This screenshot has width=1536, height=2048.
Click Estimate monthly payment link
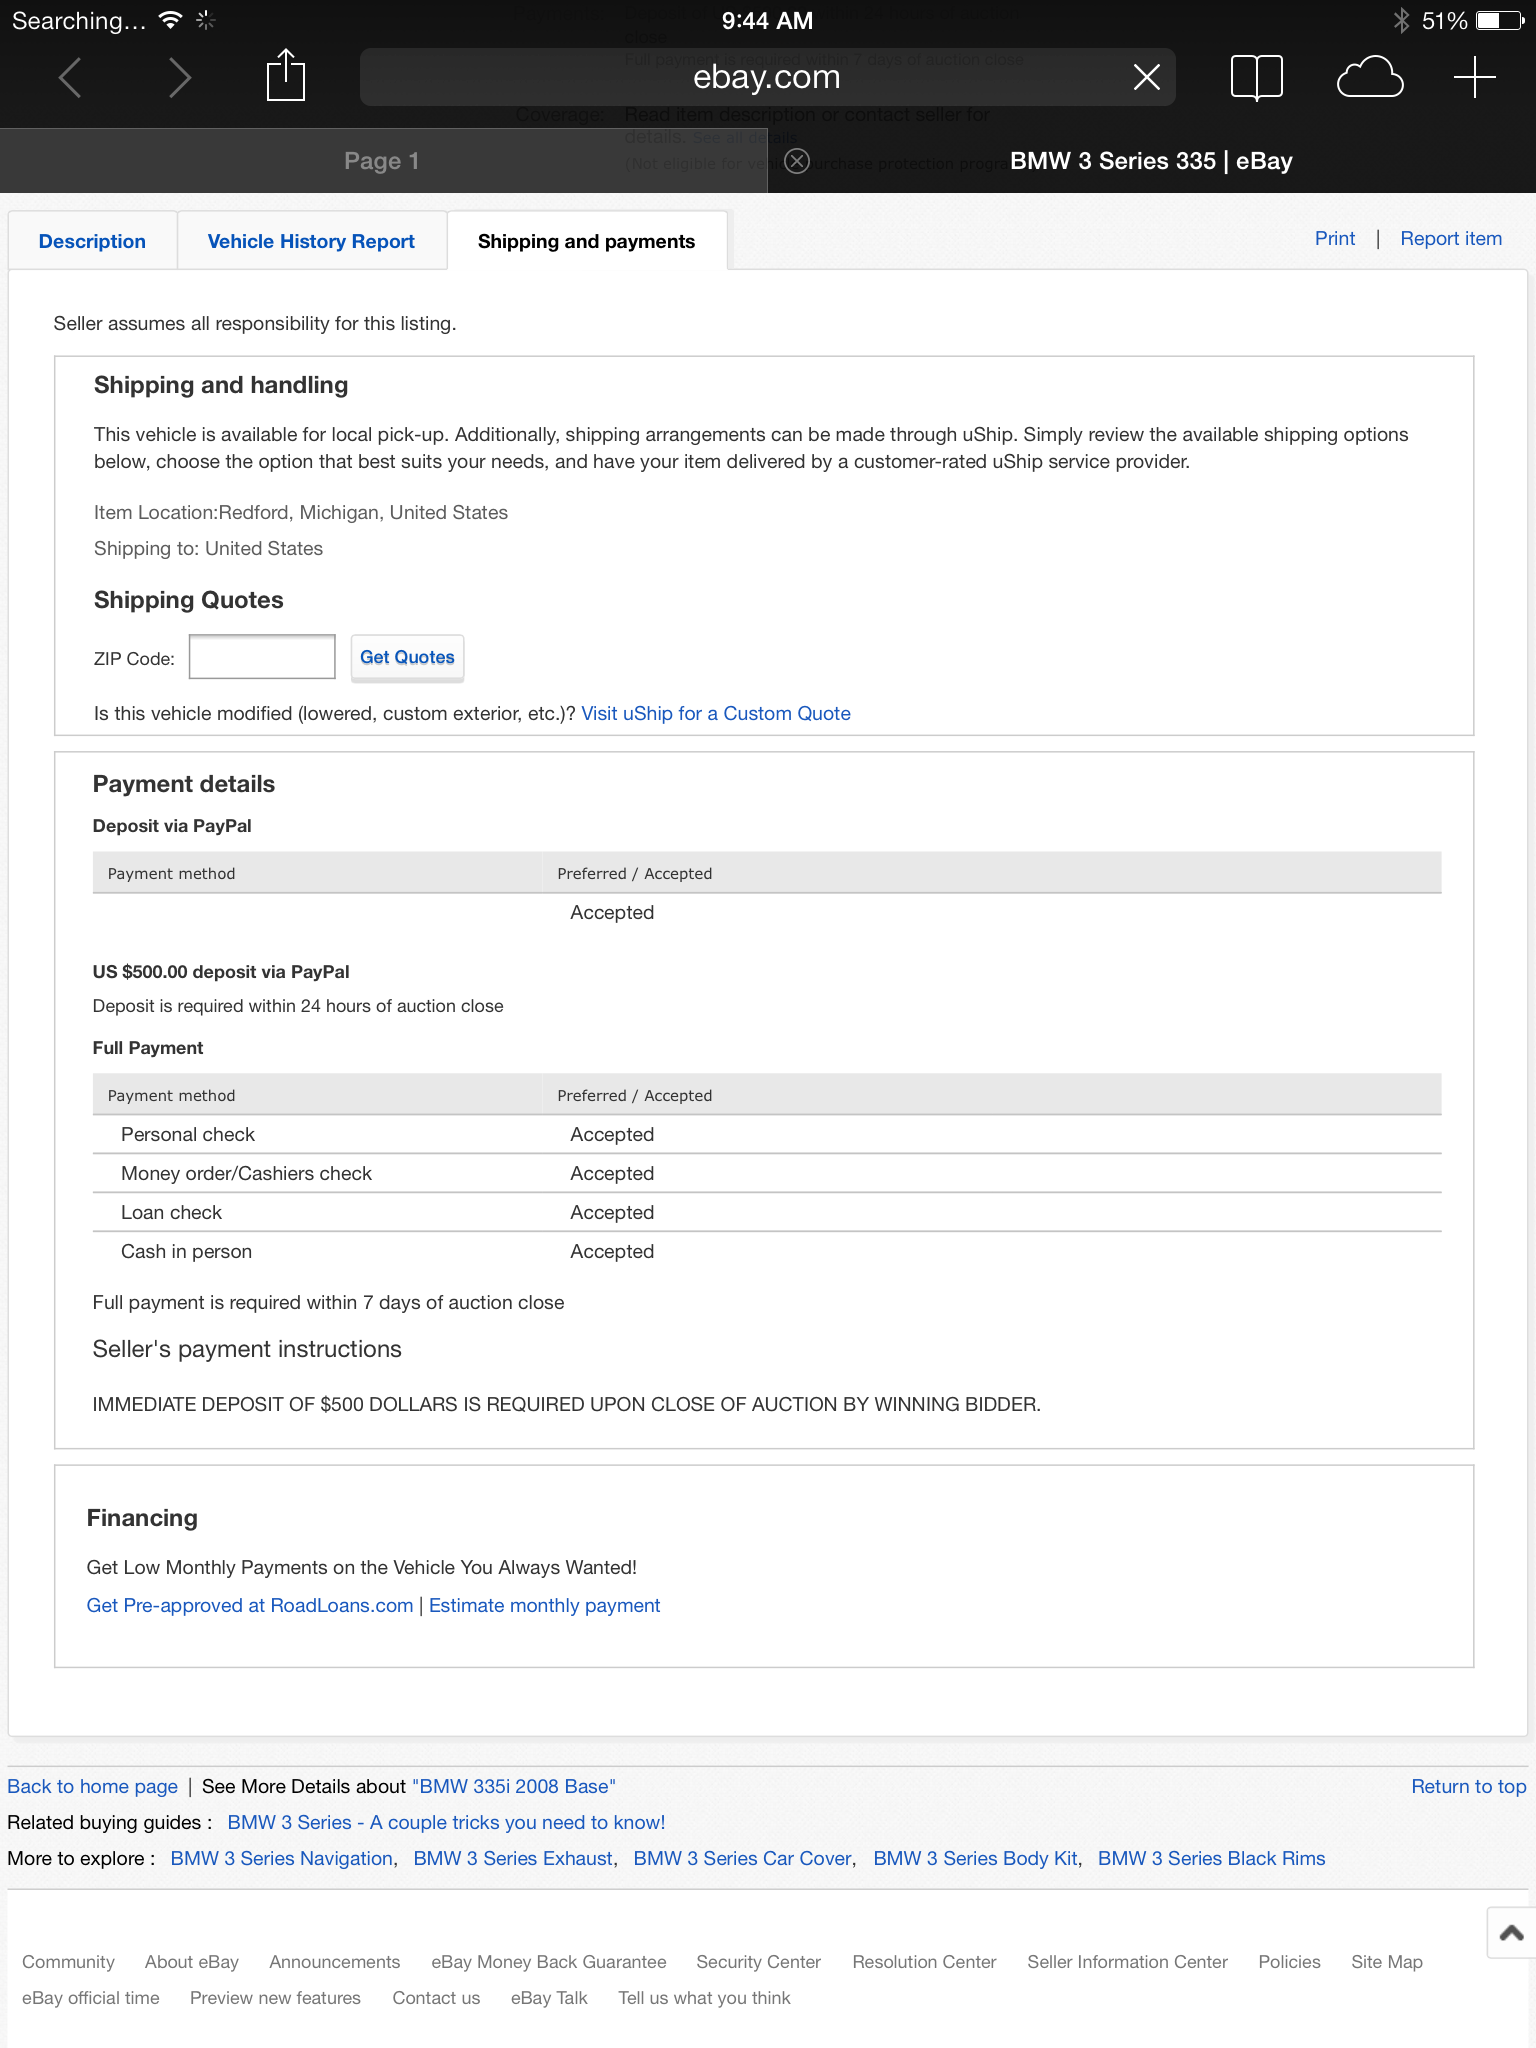(x=544, y=1605)
